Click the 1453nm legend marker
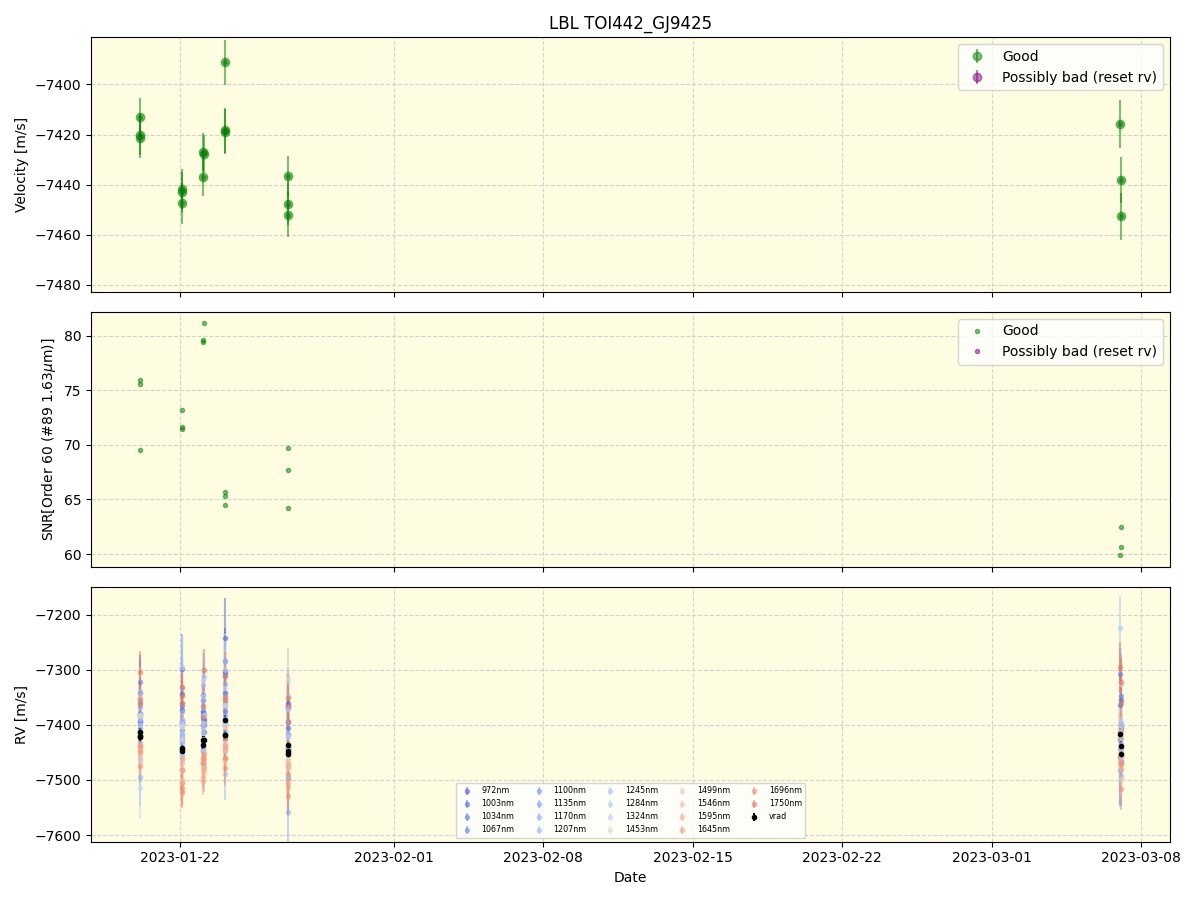This screenshot has width=1200, height=900. (611, 830)
